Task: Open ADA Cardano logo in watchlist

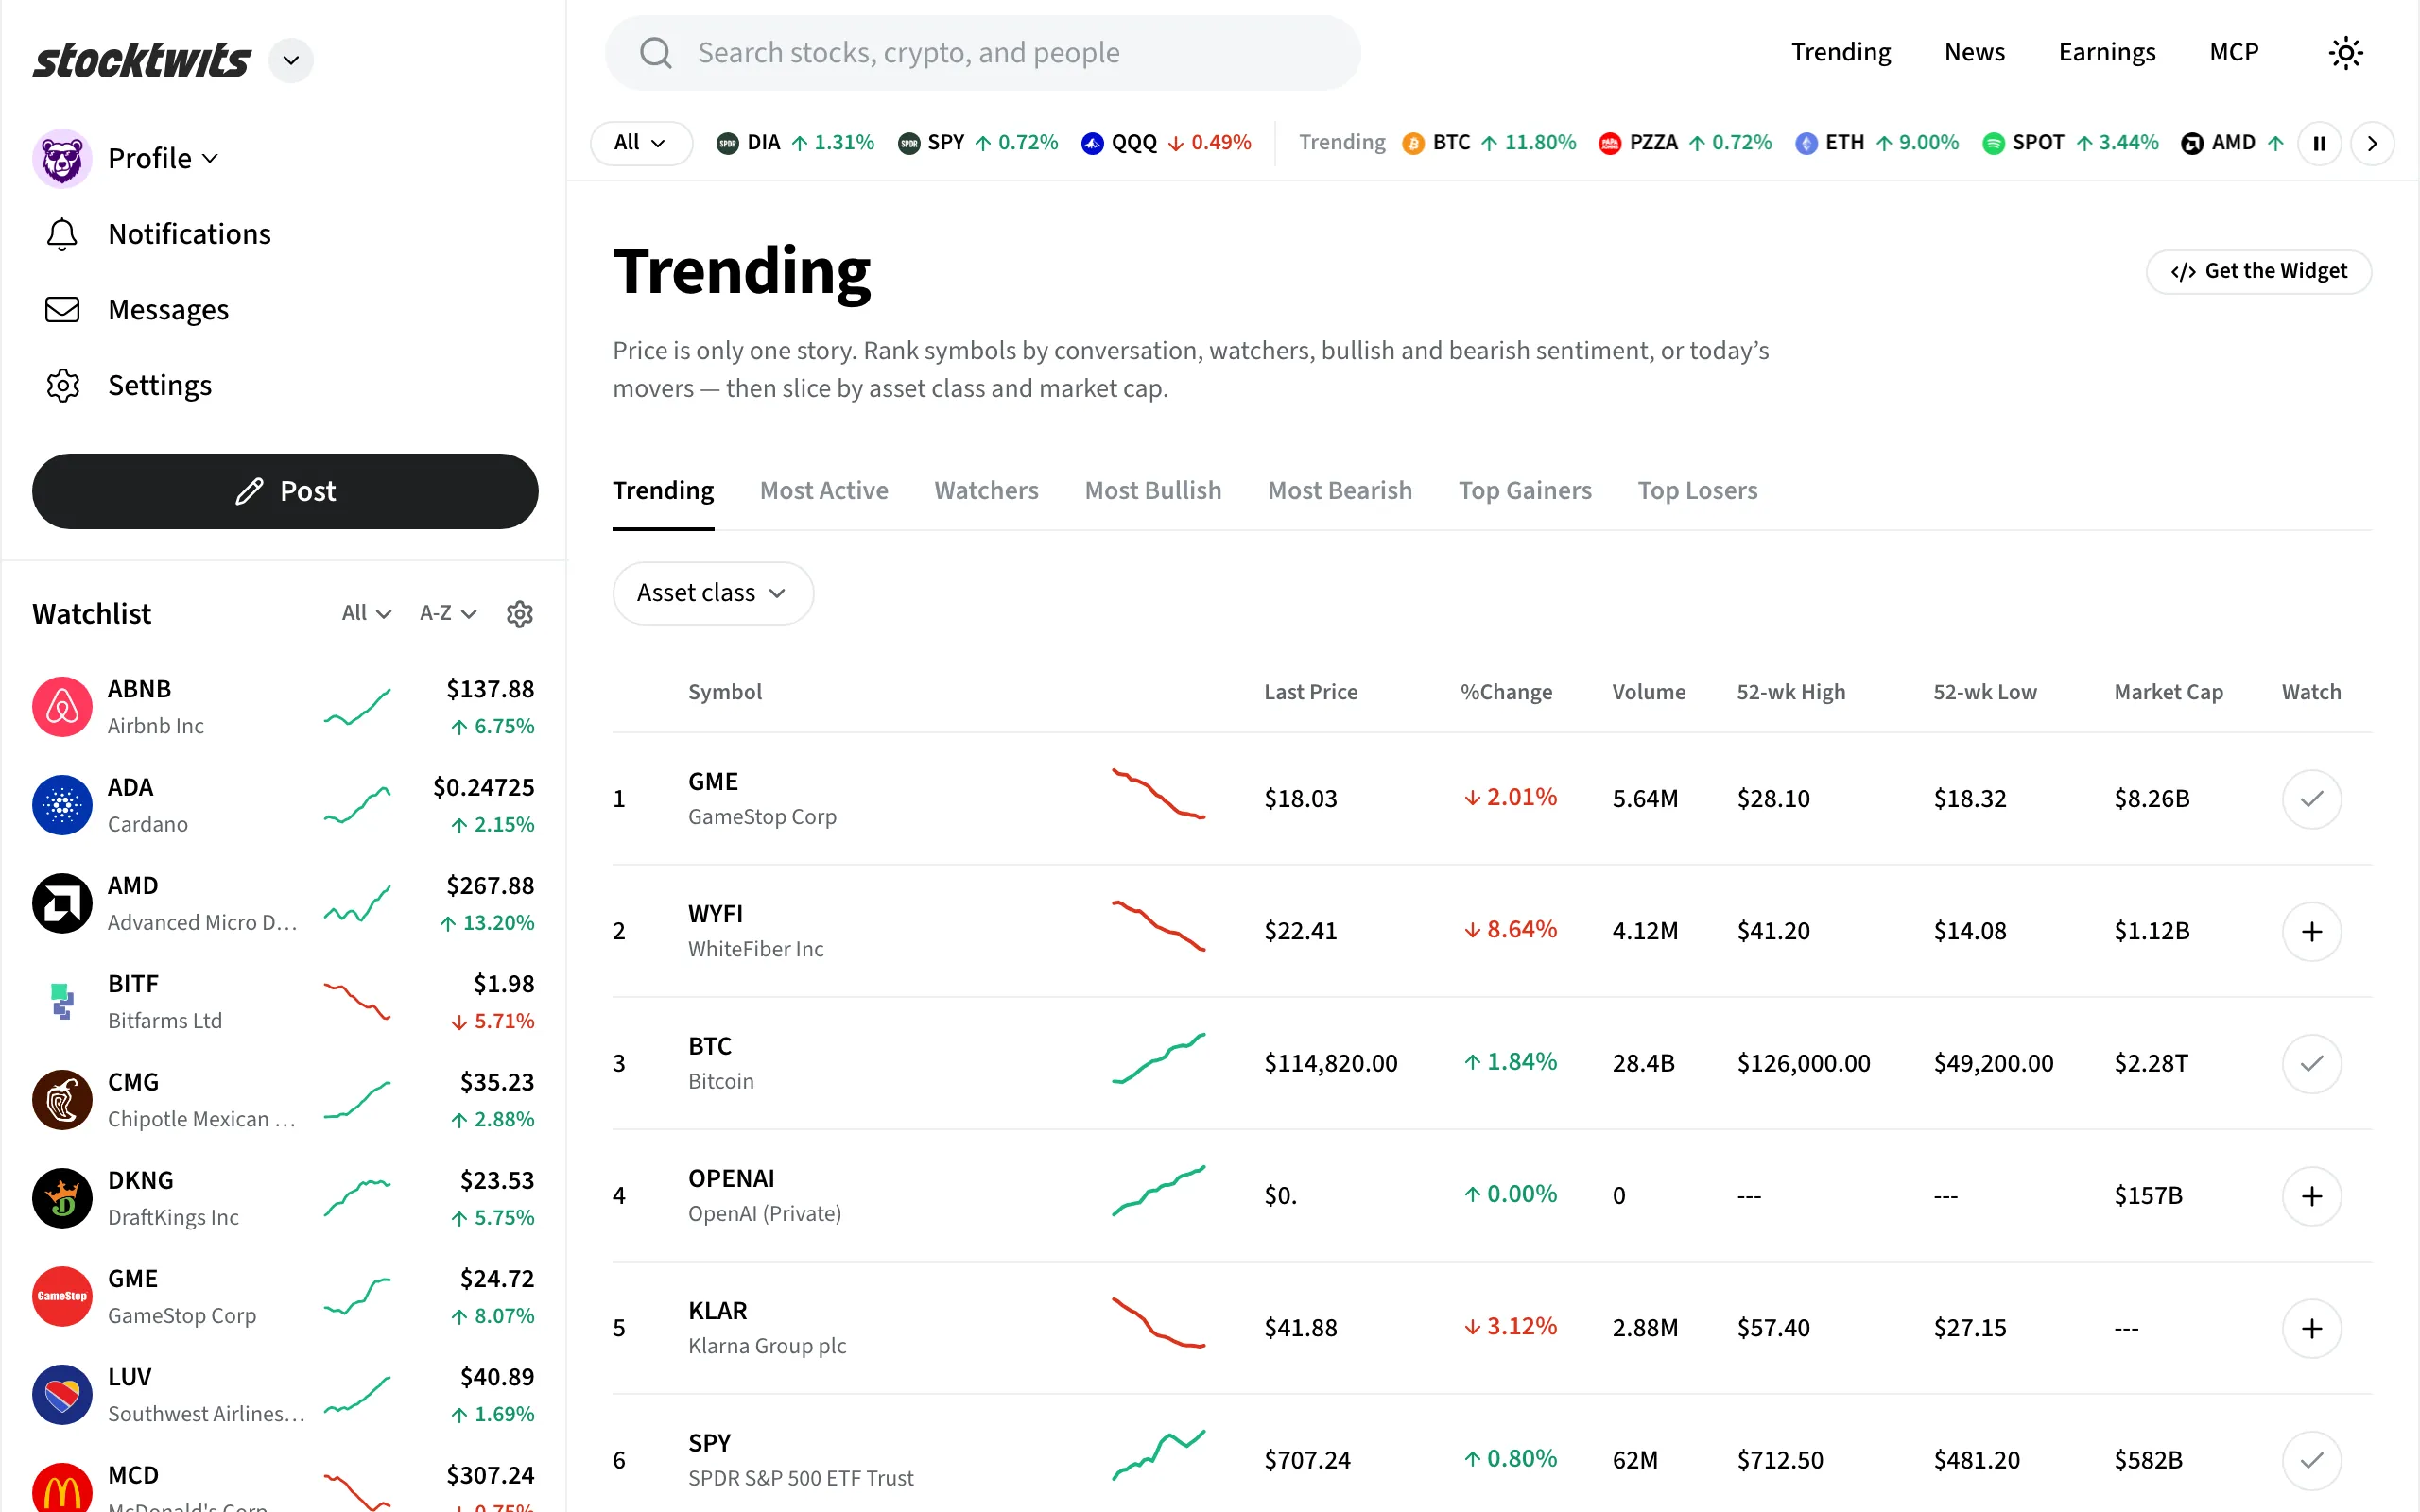Action: click(x=62, y=805)
